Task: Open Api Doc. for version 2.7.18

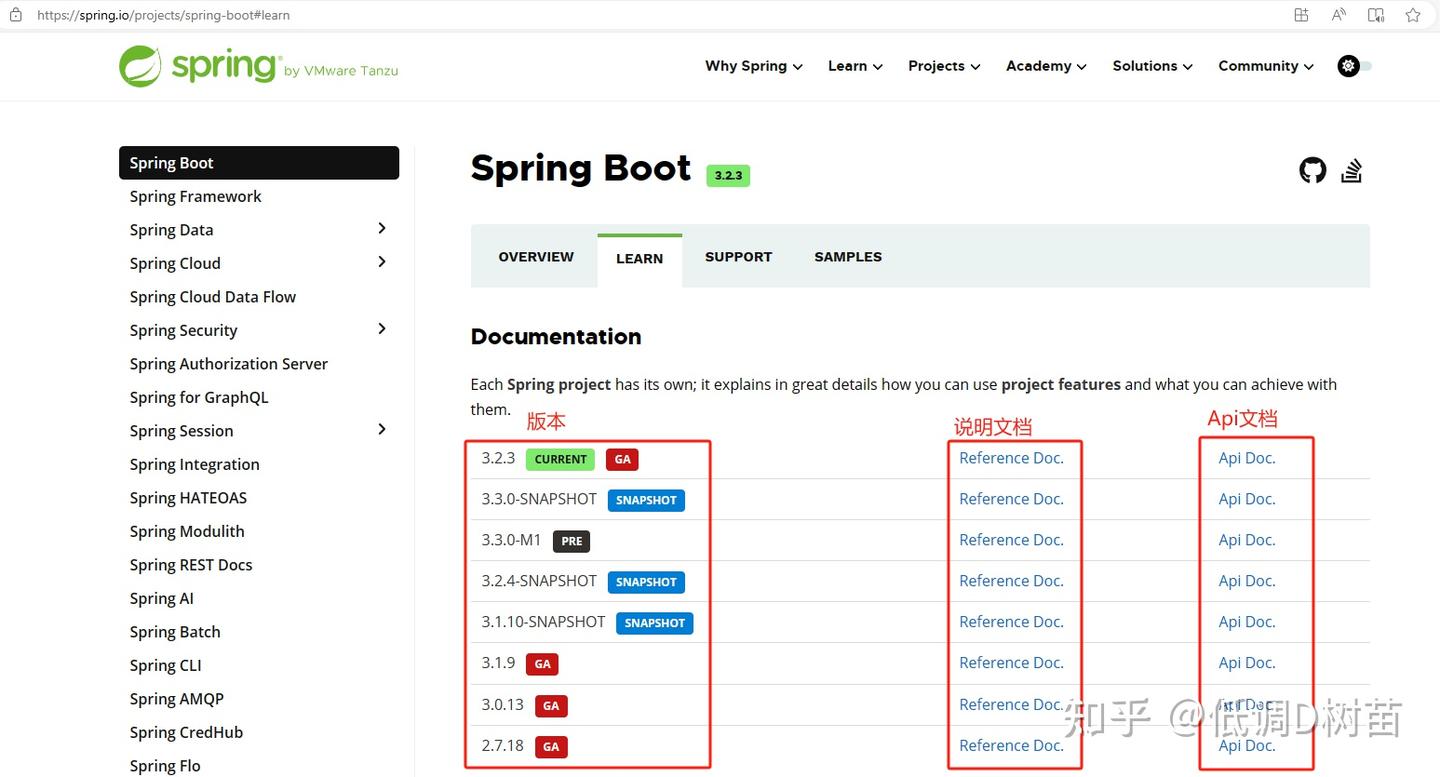Action: [x=1246, y=745]
